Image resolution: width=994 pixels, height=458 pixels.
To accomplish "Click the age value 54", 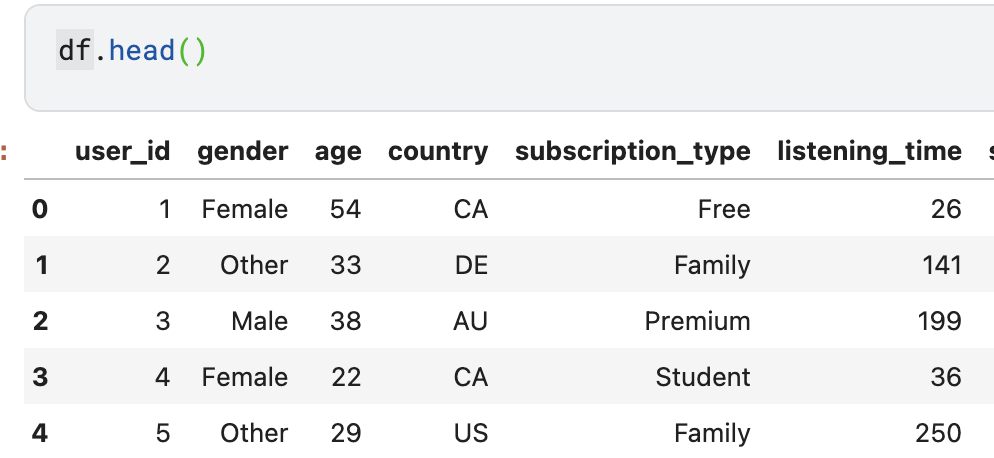I will click(345, 209).
